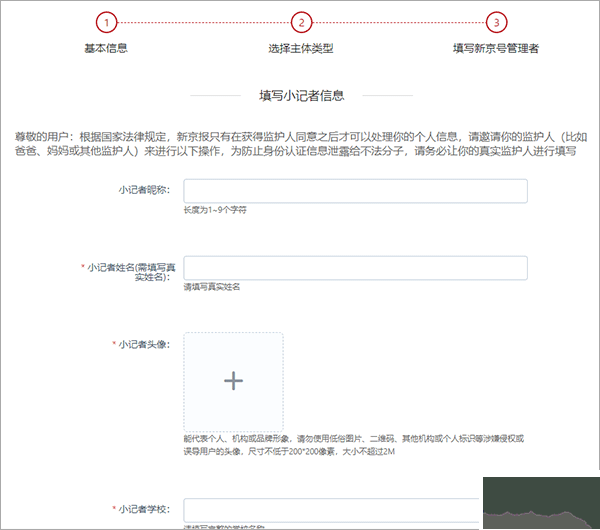Image resolution: width=600 pixels, height=530 pixels.
Task: Click the 小记者昵称 label
Action: coord(144,190)
